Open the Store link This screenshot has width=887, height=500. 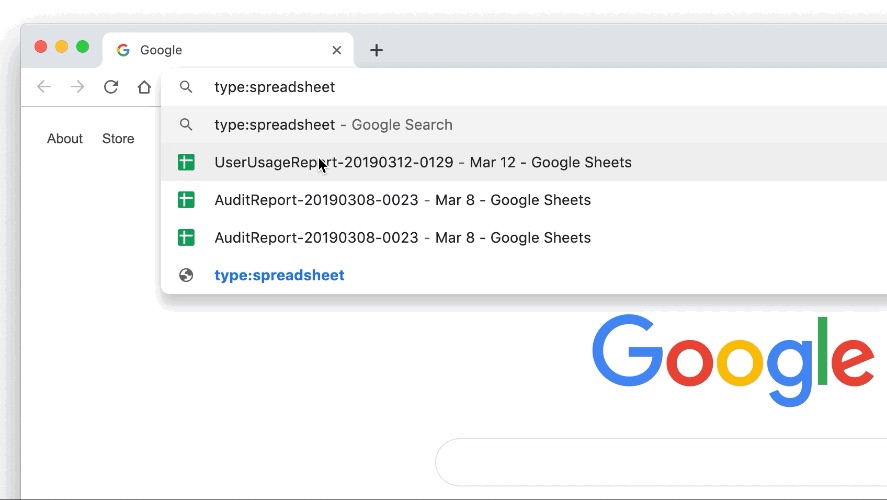[x=118, y=139]
